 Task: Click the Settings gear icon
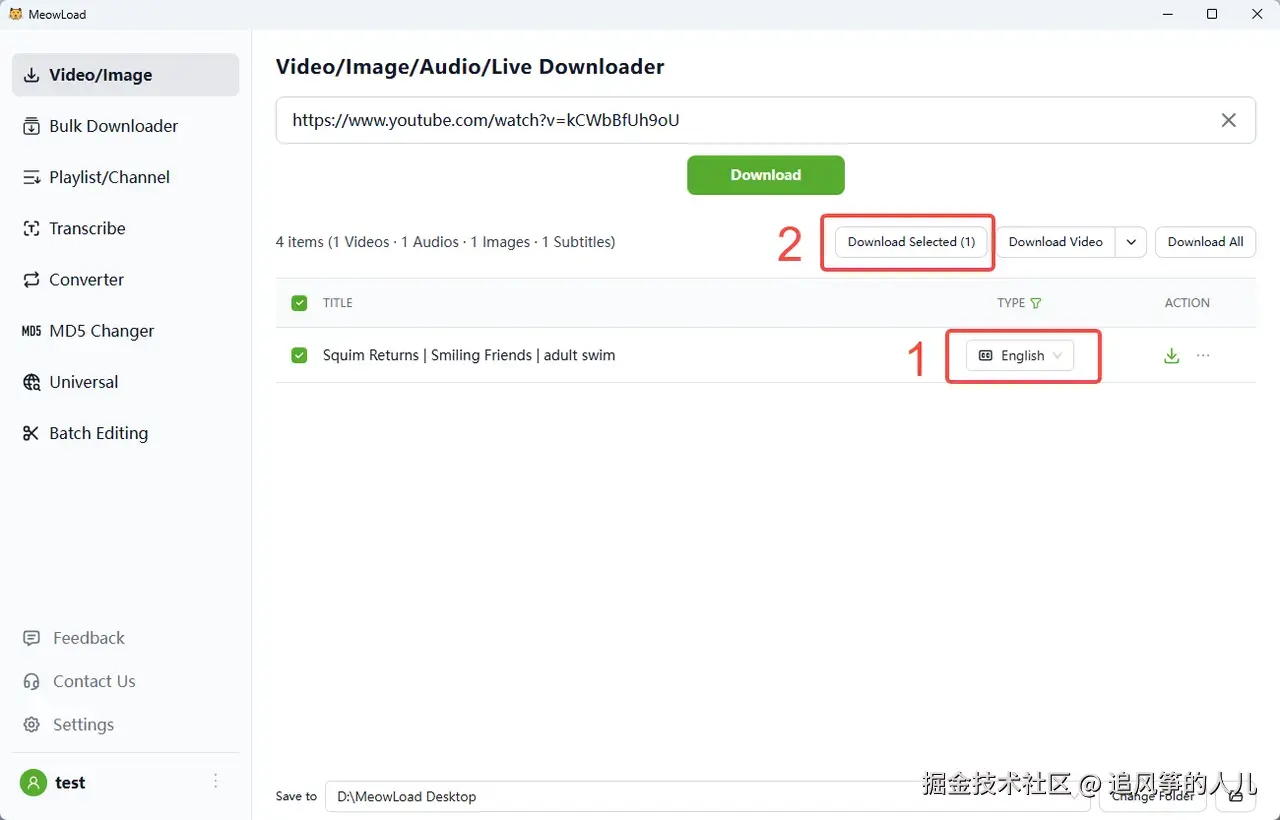(32, 724)
